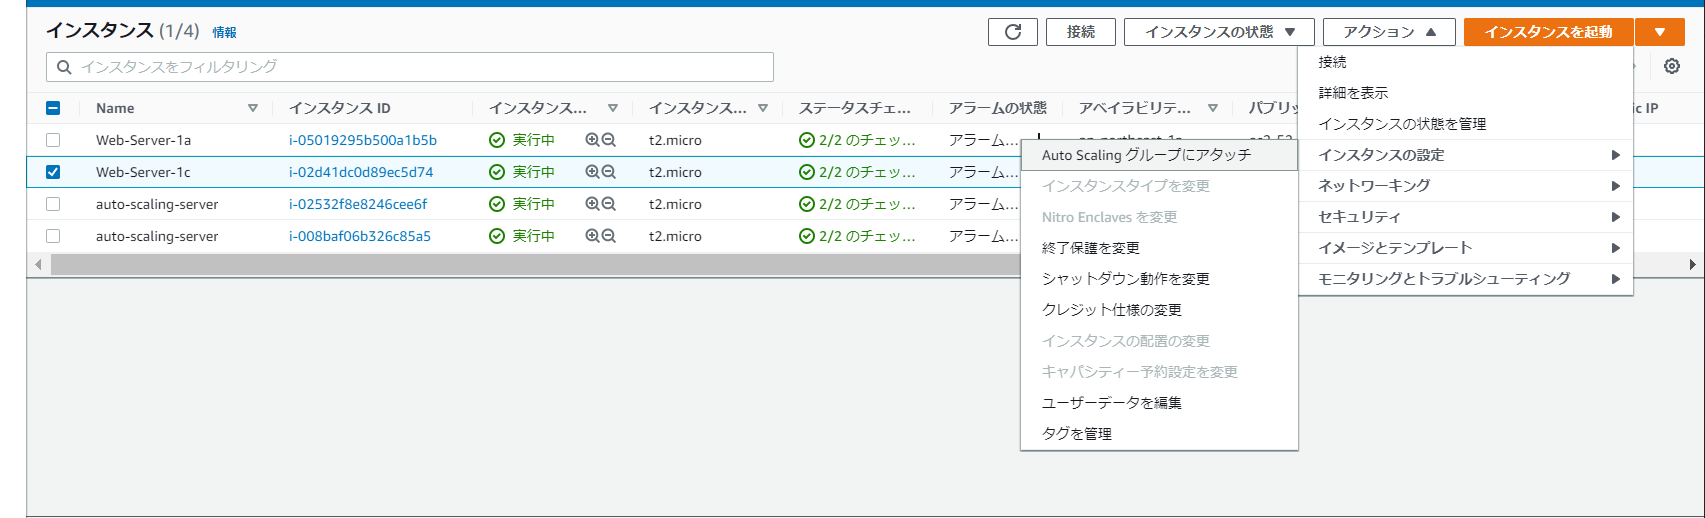Choose 詳細を表示 menu item
Image resolution: width=1705 pixels, height=518 pixels.
click(1466, 93)
